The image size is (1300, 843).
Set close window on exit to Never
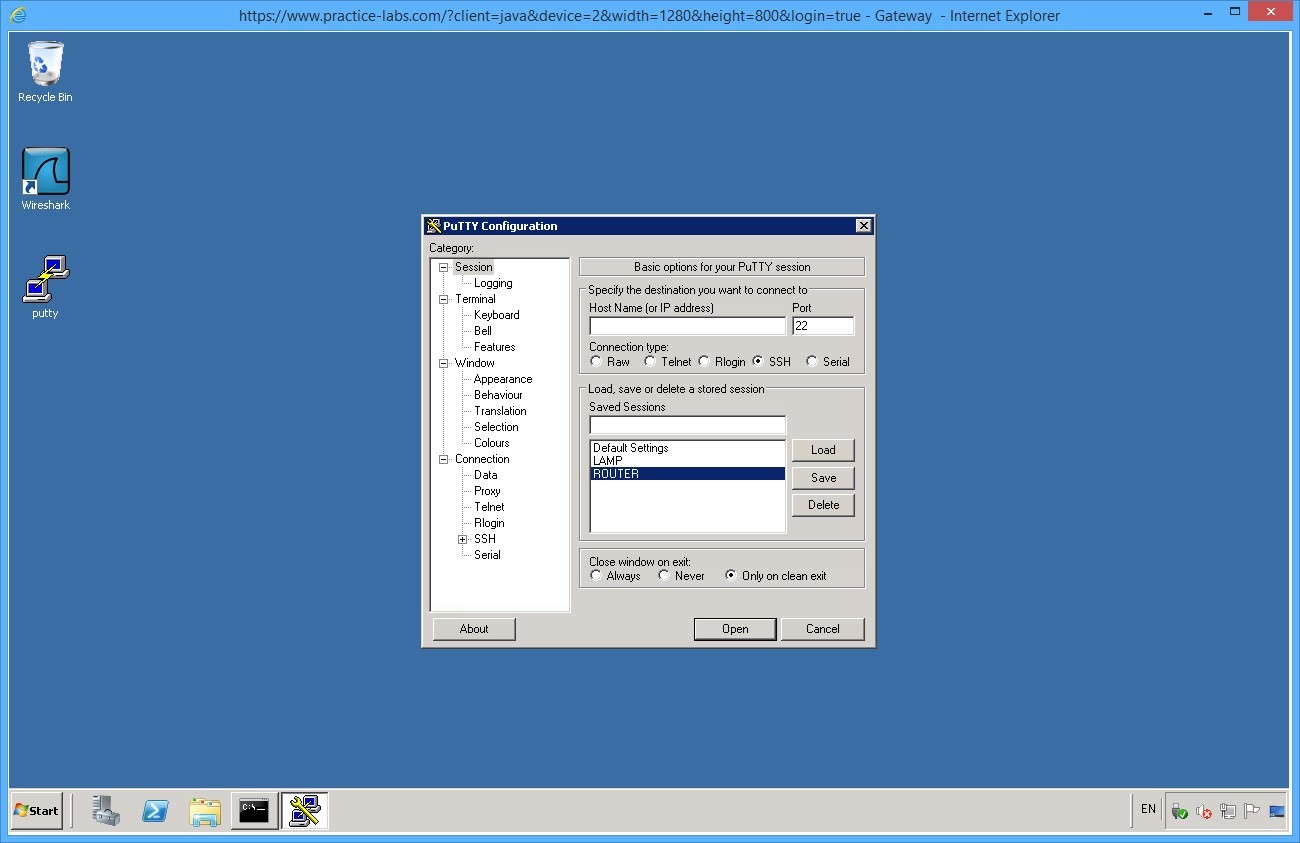point(664,575)
